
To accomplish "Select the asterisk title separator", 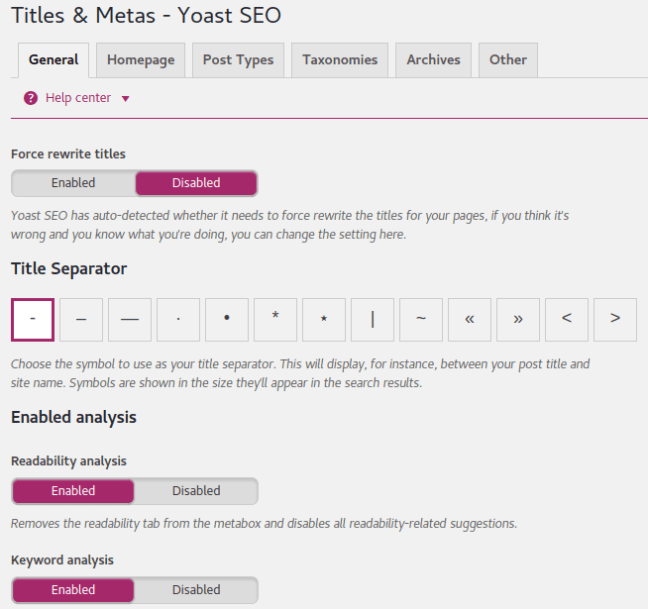I will 275,320.
